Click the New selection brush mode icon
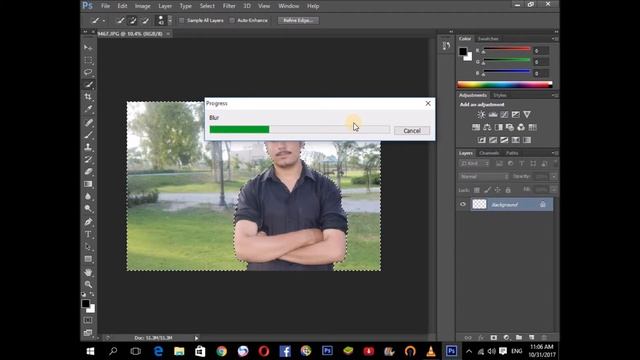The height and width of the screenshot is (360, 640). (x=120, y=20)
